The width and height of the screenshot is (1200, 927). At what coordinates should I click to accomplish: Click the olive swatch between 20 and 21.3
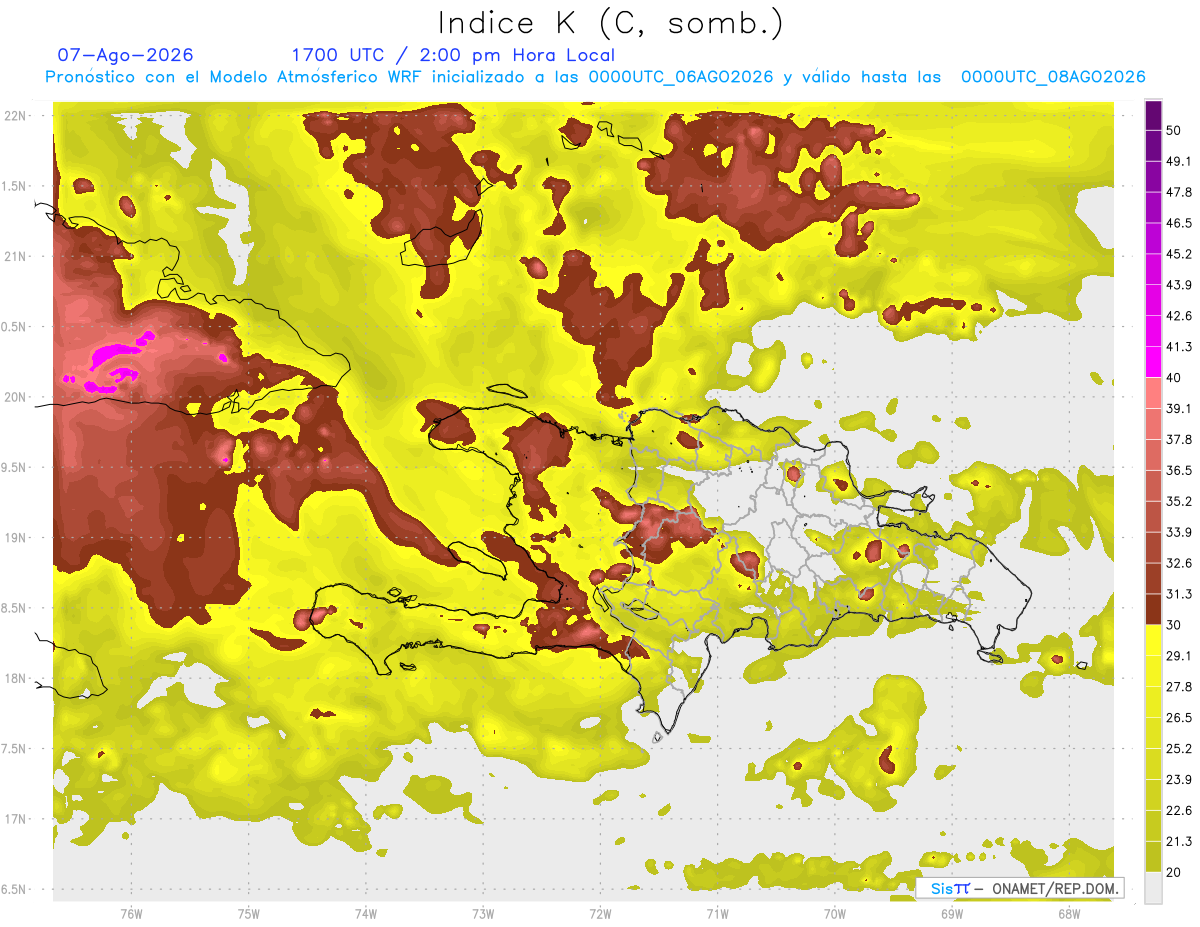pos(1153,856)
